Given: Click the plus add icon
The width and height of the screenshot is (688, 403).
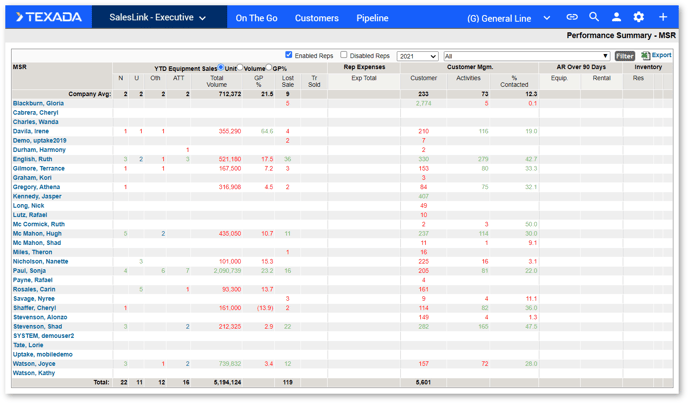Looking at the screenshot, I should click(662, 17).
